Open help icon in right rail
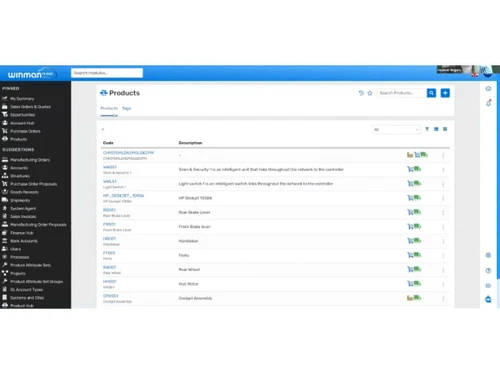 (x=488, y=270)
